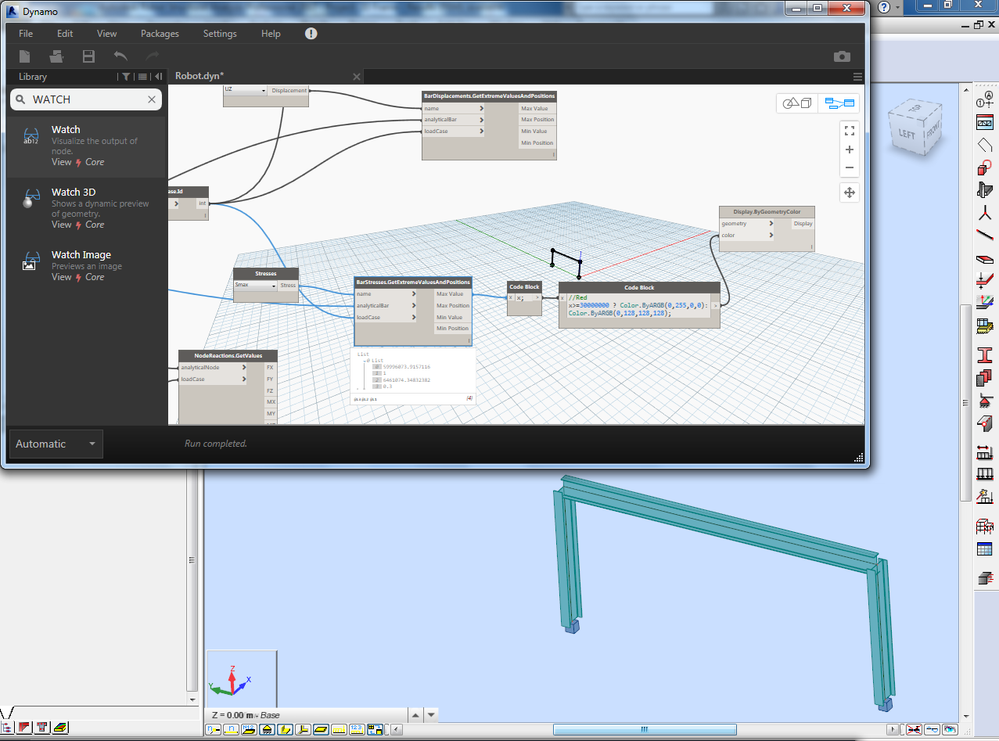Open the Edit menu in Dynamo
This screenshot has width=999, height=741.
(x=65, y=34)
